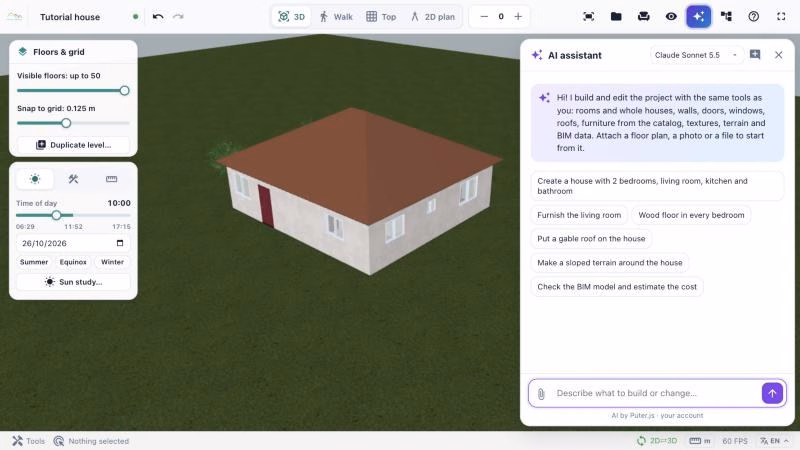Viewport: 800px width, 450px height.
Task: Adjust the Snap to grid slider handle
Action: tap(66, 123)
